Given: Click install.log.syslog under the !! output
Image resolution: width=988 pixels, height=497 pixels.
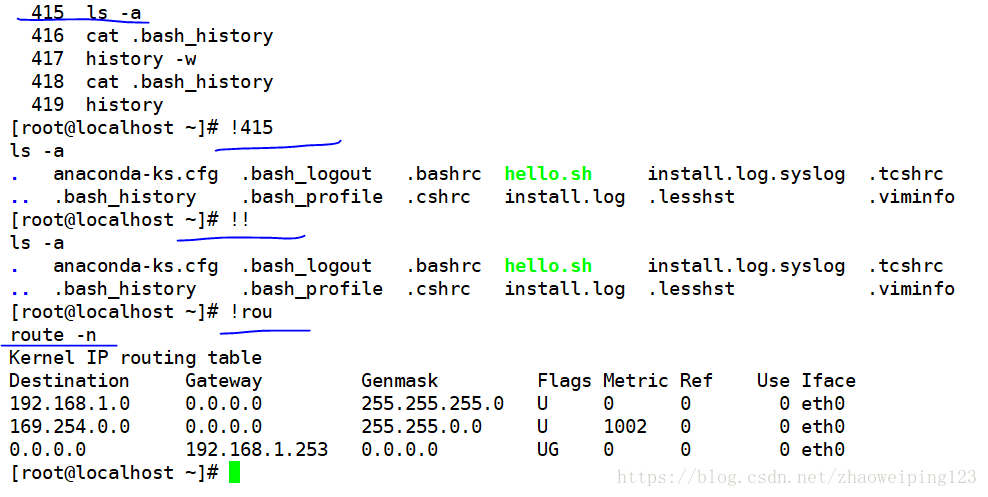Looking at the screenshot, I should (746, 266).
